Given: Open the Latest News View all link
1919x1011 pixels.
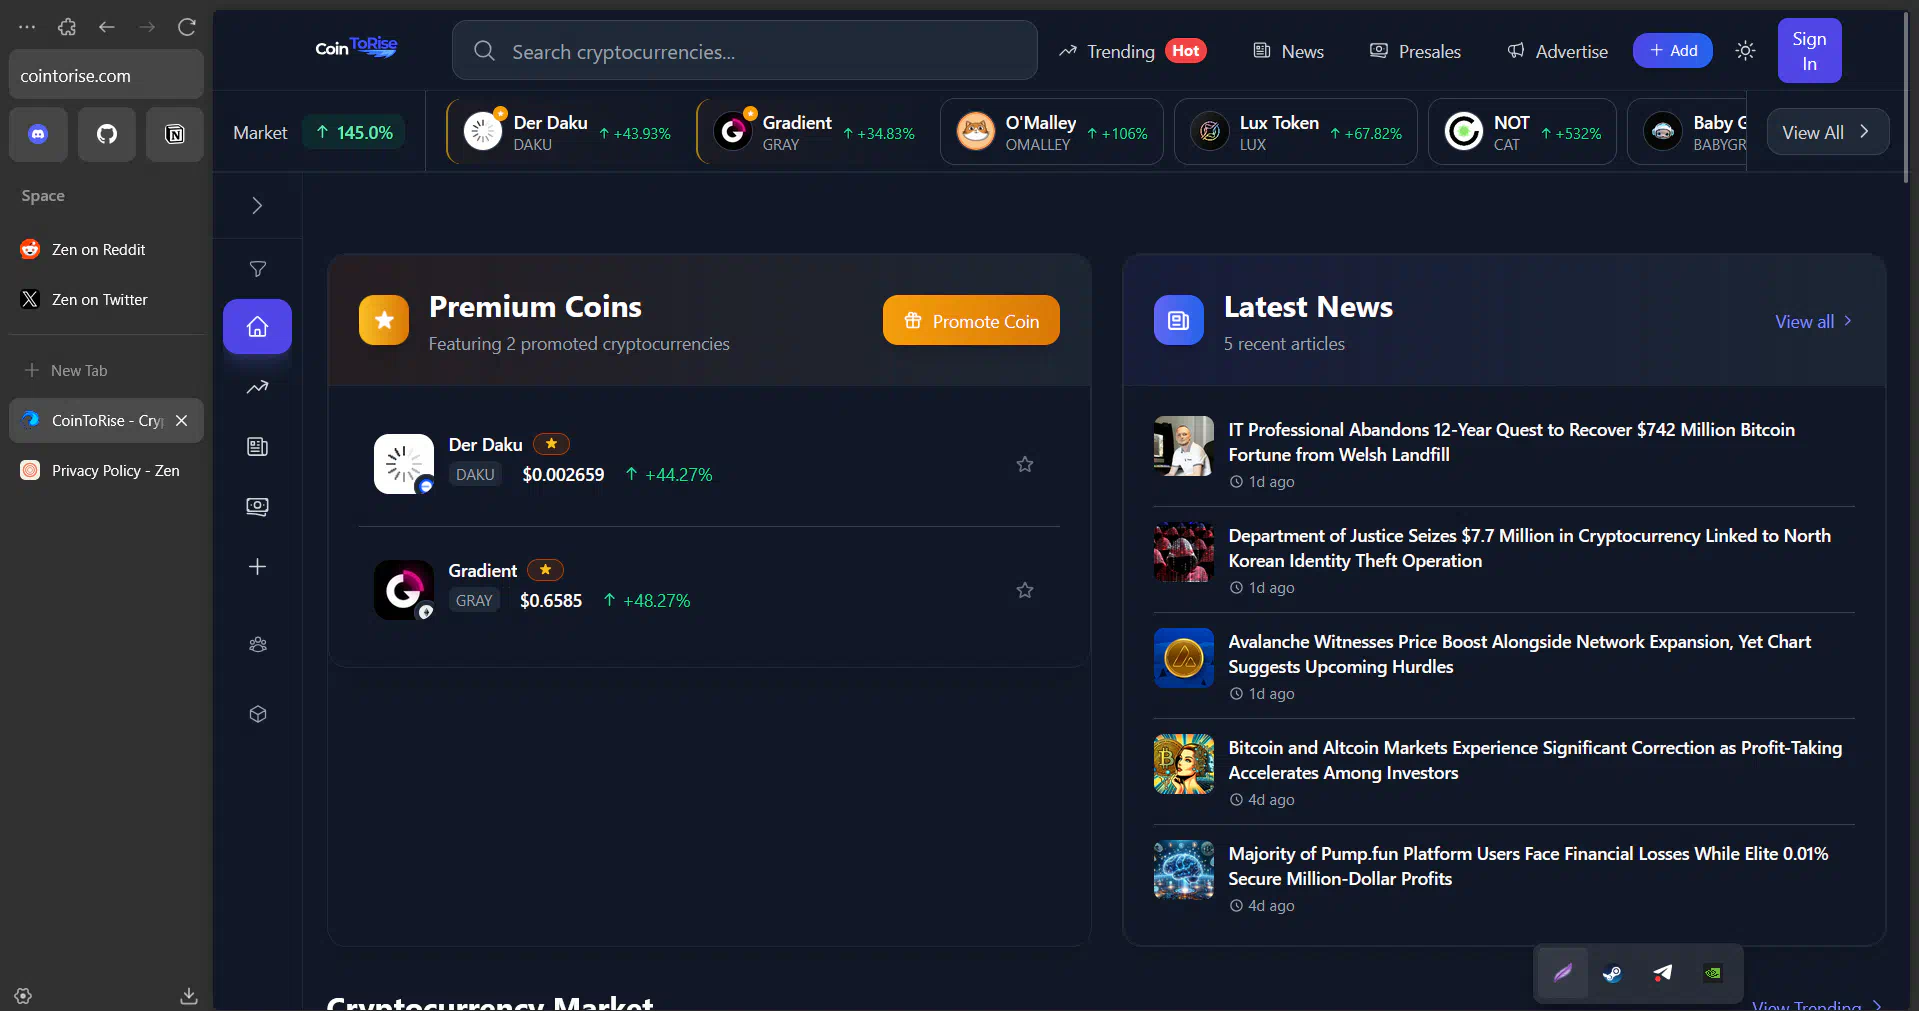Looking at the screenshot, I should (1812, 321).
